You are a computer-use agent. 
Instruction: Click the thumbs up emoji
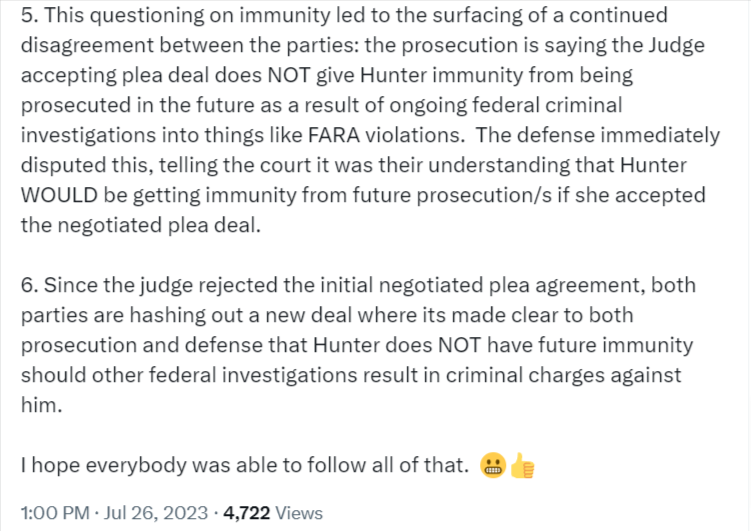point(519,466)
